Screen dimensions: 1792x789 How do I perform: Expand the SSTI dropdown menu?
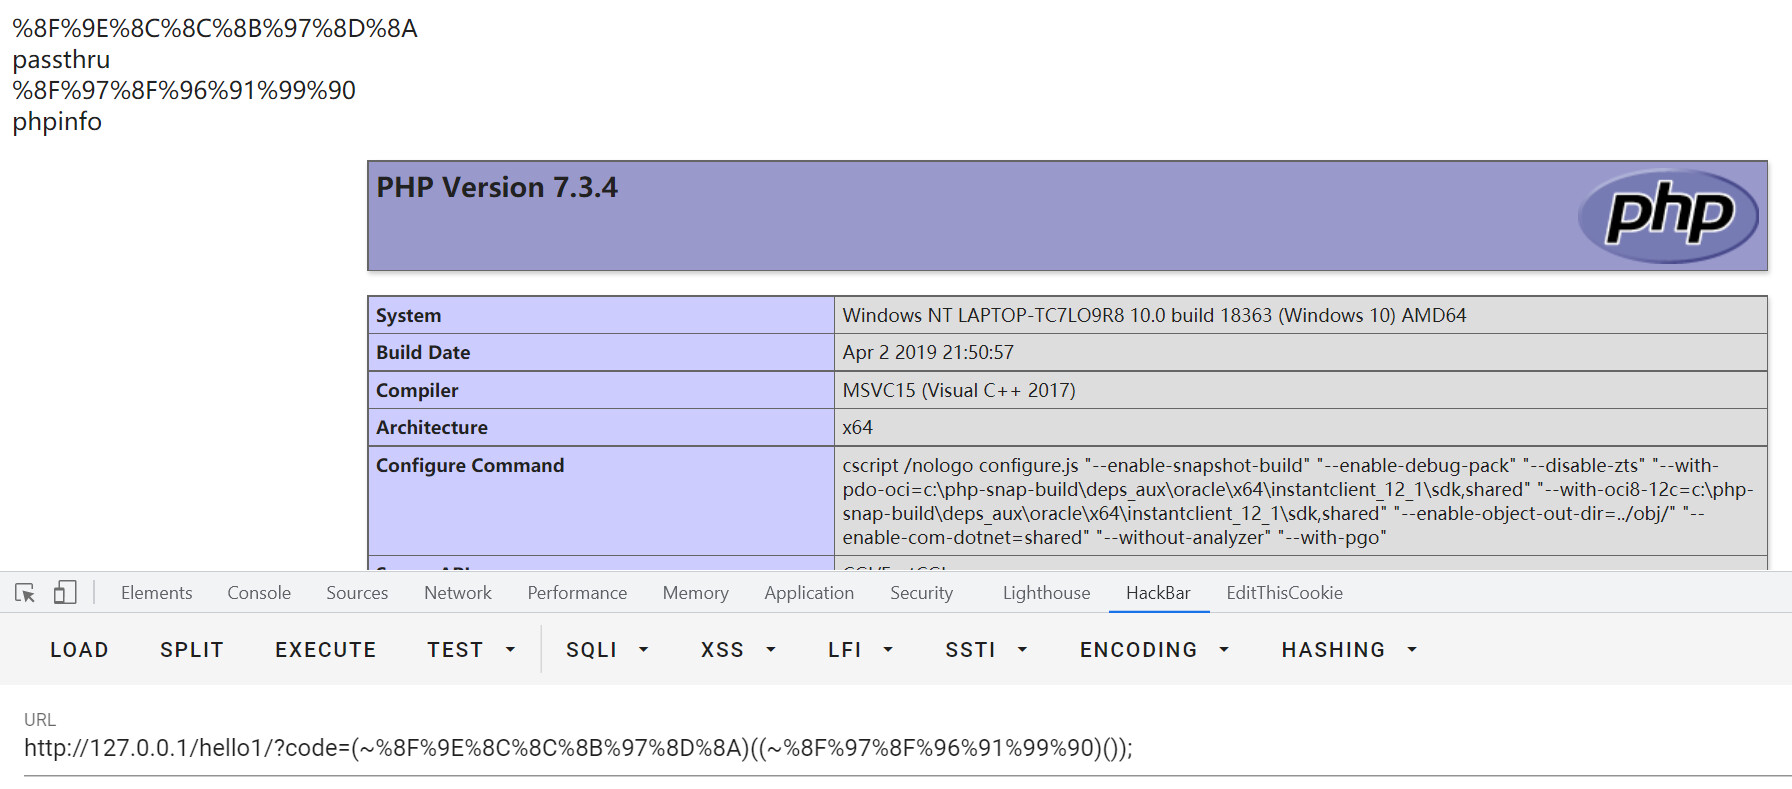(x=986, y=650)
